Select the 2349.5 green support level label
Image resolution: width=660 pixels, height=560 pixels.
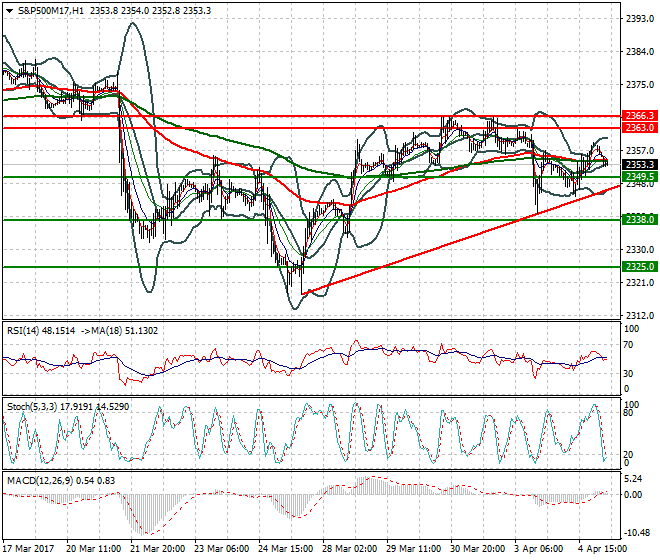639,177
